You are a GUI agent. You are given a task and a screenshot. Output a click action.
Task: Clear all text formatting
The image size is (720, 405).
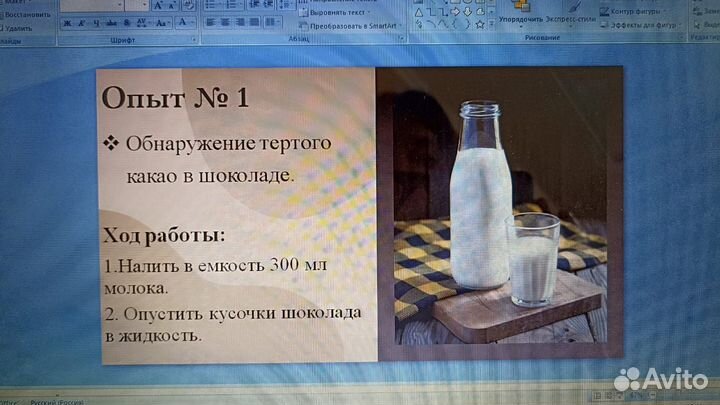point(189,6)
